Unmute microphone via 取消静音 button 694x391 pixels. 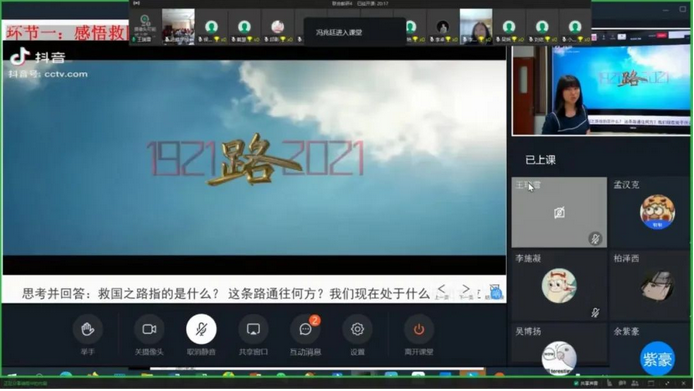tap(201, 329)
